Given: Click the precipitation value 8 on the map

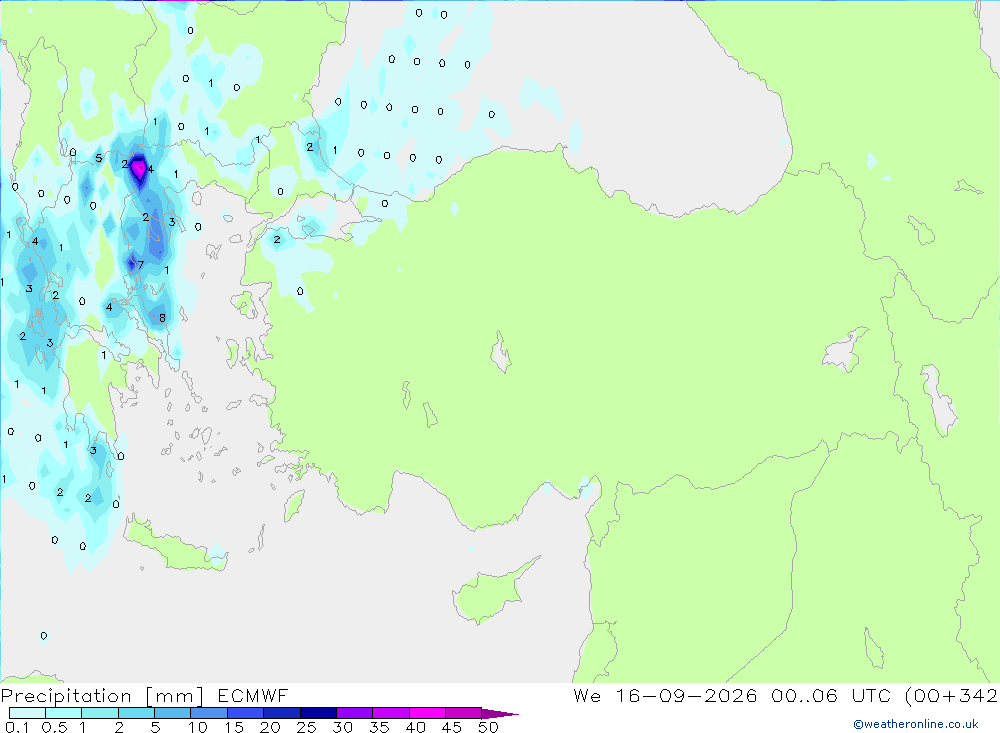Looking at the screenshot, I should (162, 318).
